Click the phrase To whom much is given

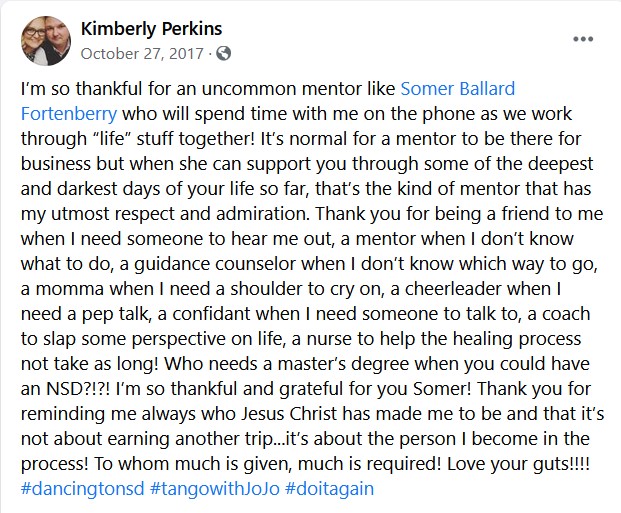[192, 463]
